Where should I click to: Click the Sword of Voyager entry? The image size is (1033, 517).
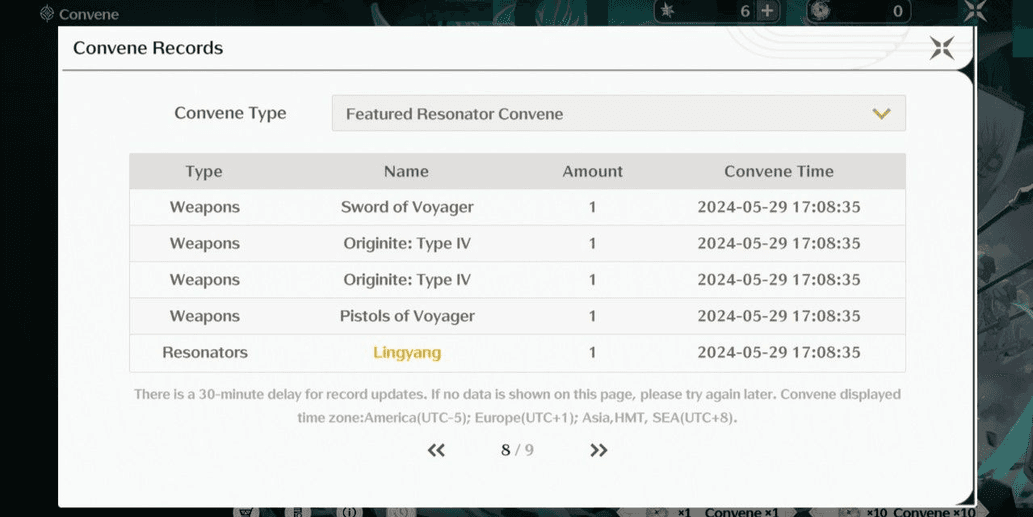pos(407,207)
